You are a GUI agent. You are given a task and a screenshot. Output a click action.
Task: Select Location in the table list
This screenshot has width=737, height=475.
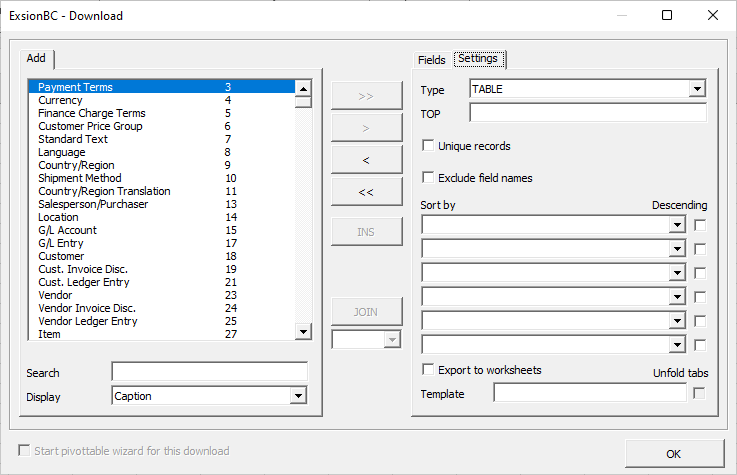coord(161,217)
